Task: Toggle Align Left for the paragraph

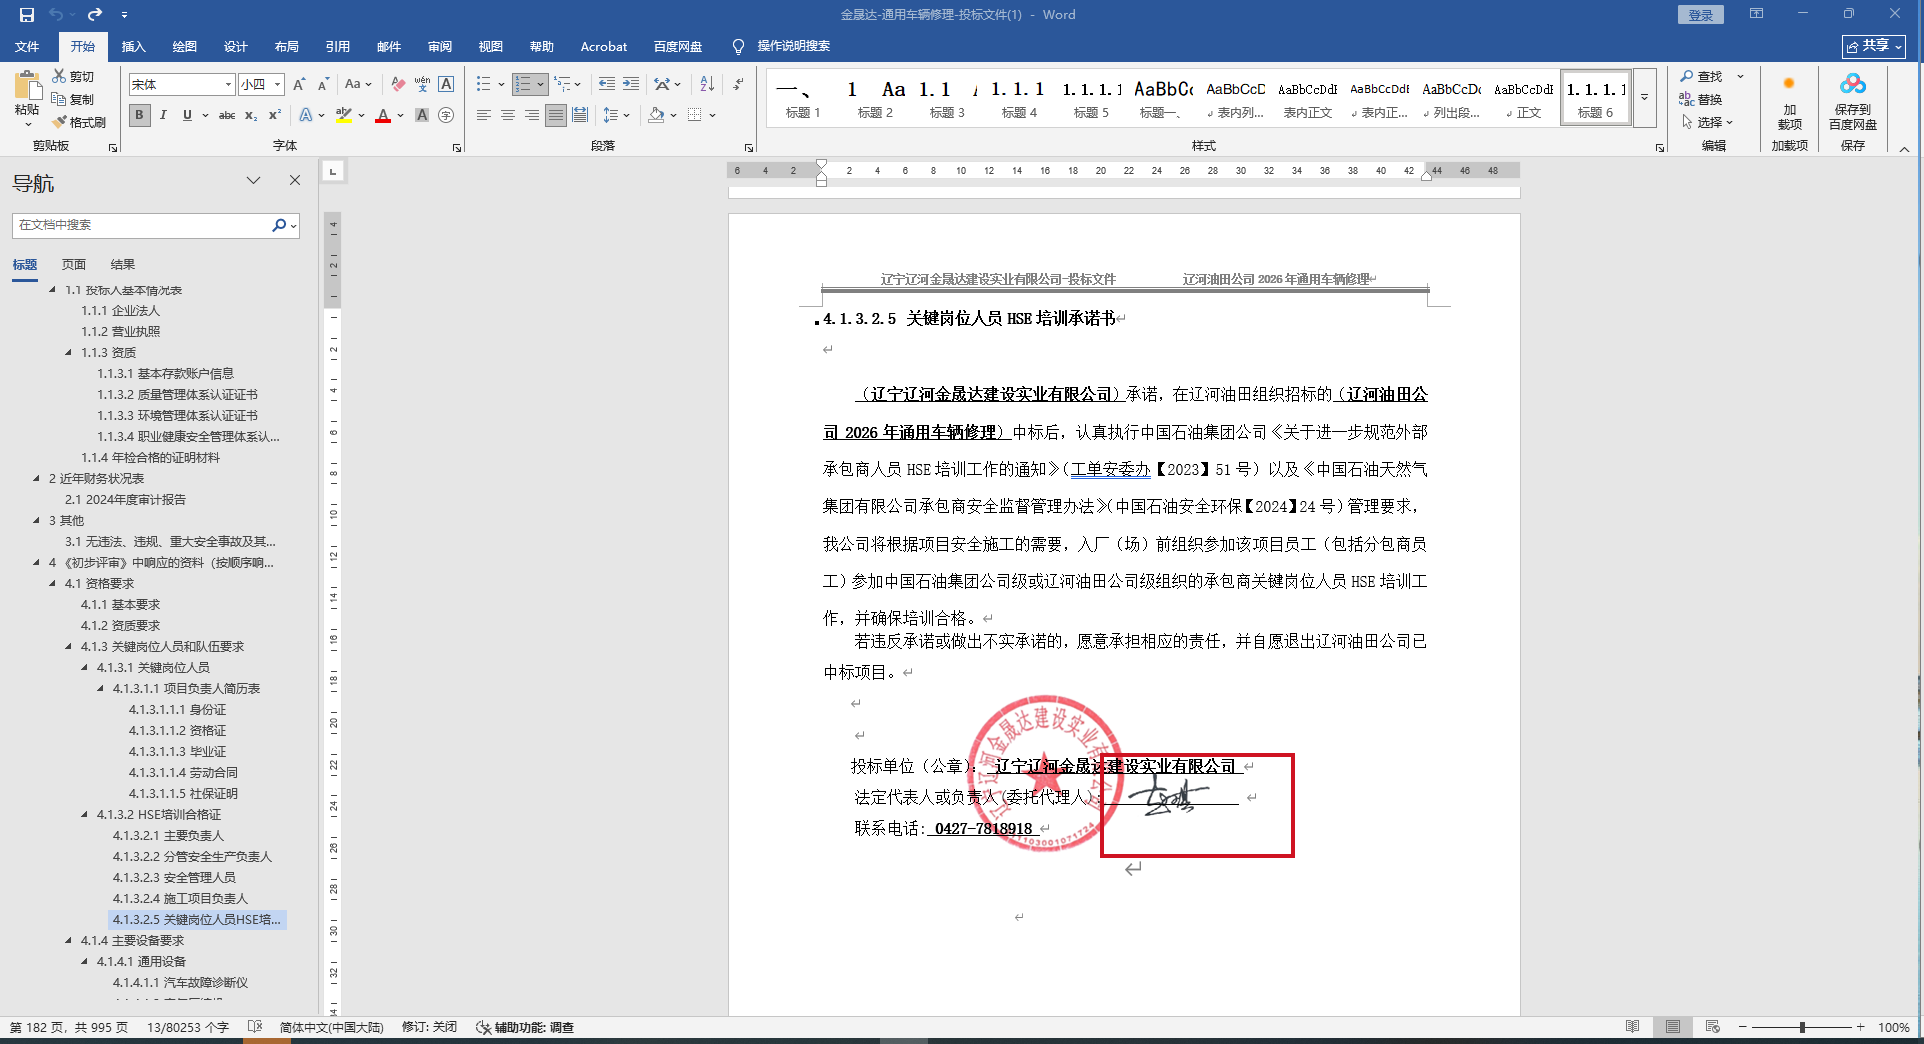Action: coord(484,115)
